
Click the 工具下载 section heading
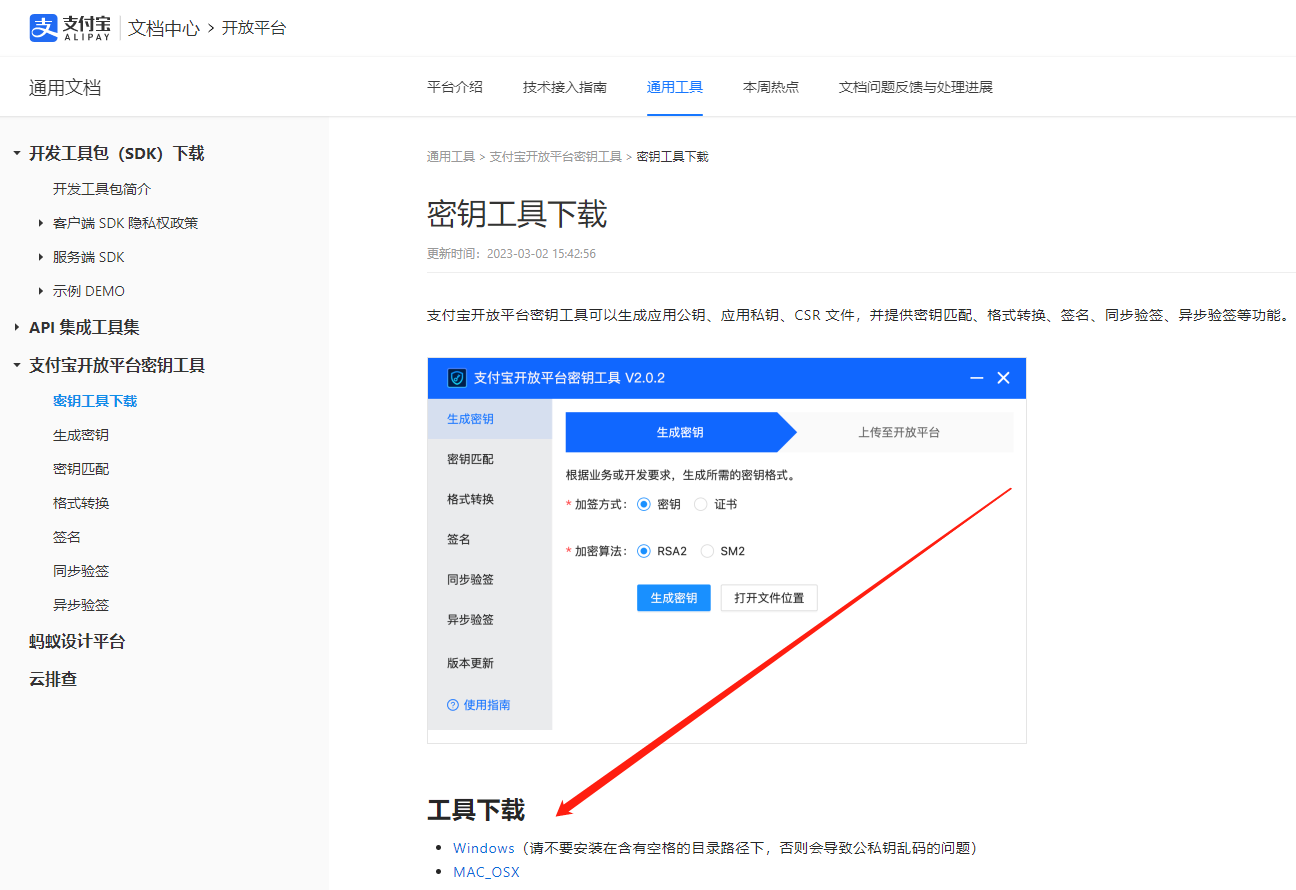coord(476,809)
